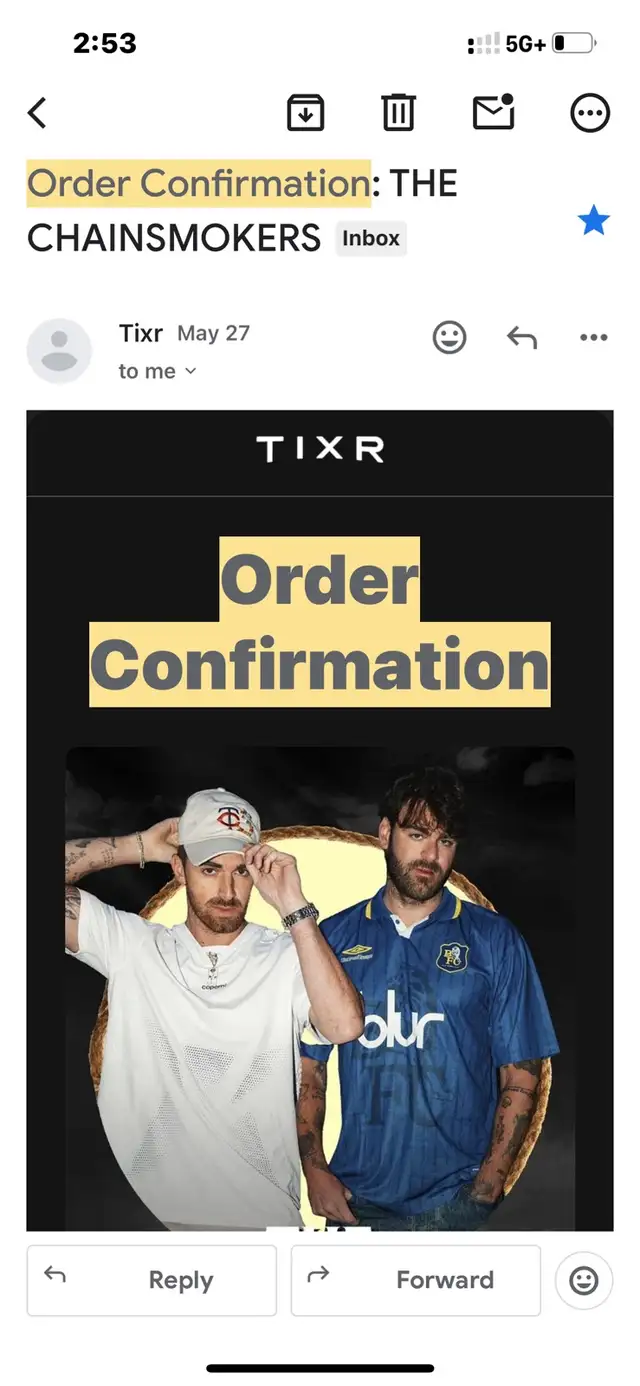The height and width of the screenshot is (1386, 640).
Task: Go back using the back arrow
Action: (37, 113)
